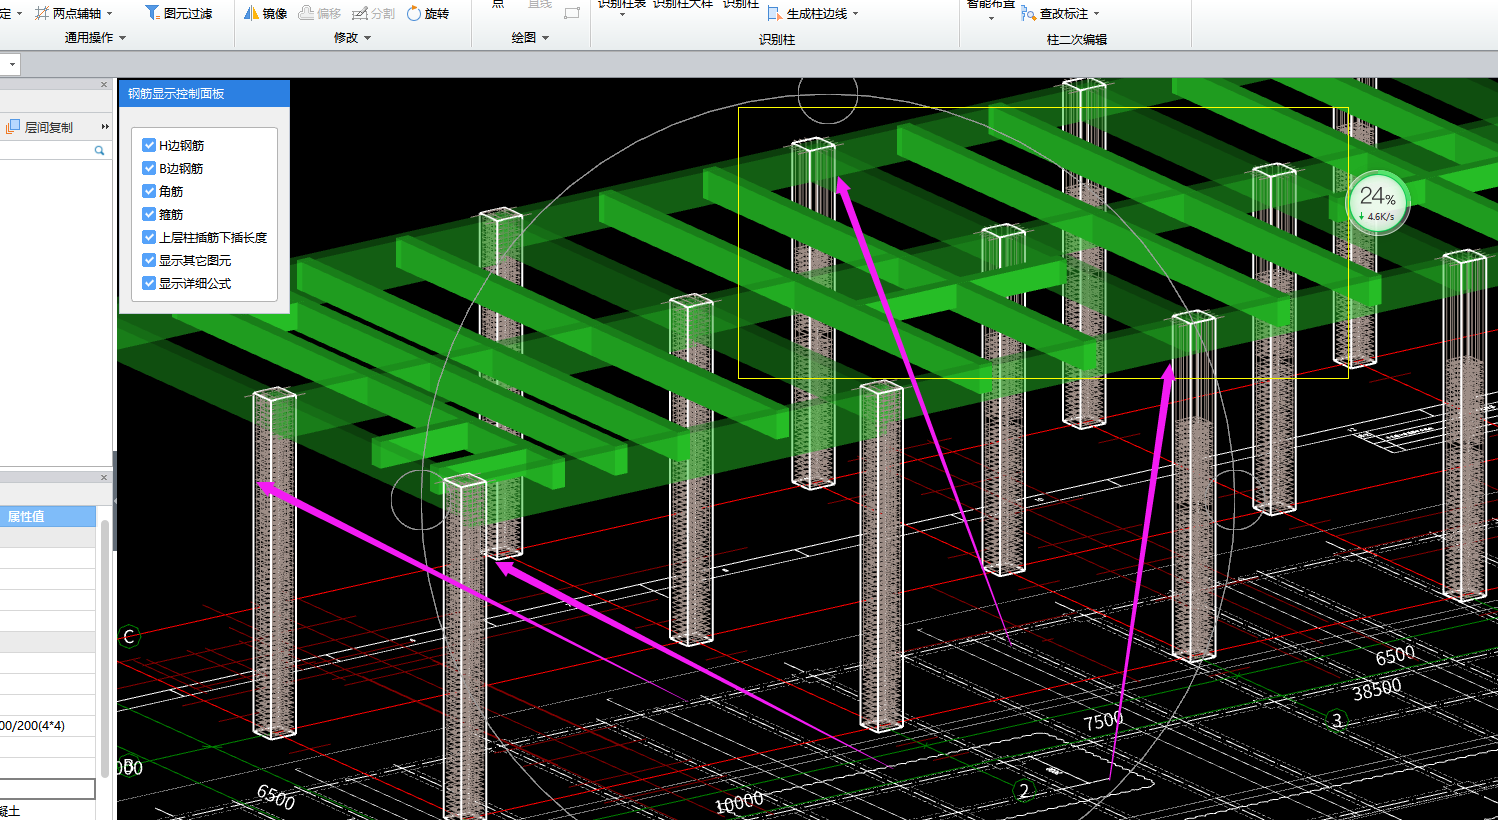1498x820 pixels.
Task: Click the 识别柱 group label
Action: (x=777, y=39)
